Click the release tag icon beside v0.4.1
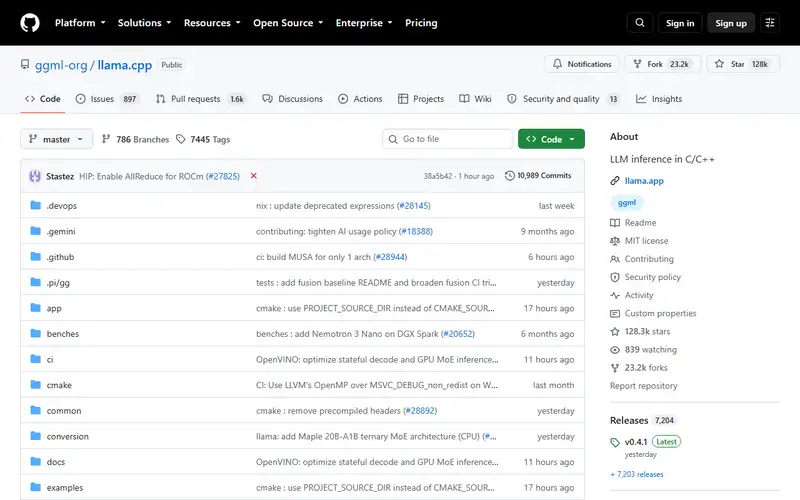 click(x=615, y=442)
